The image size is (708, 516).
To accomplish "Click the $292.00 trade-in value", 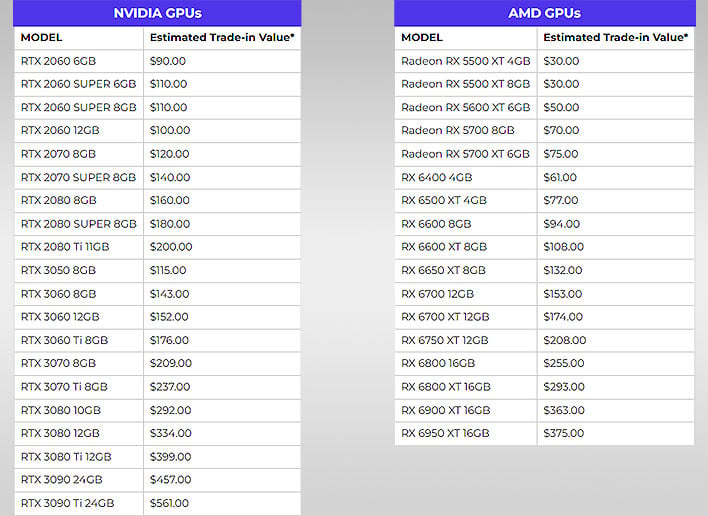I will coord(171,410).
